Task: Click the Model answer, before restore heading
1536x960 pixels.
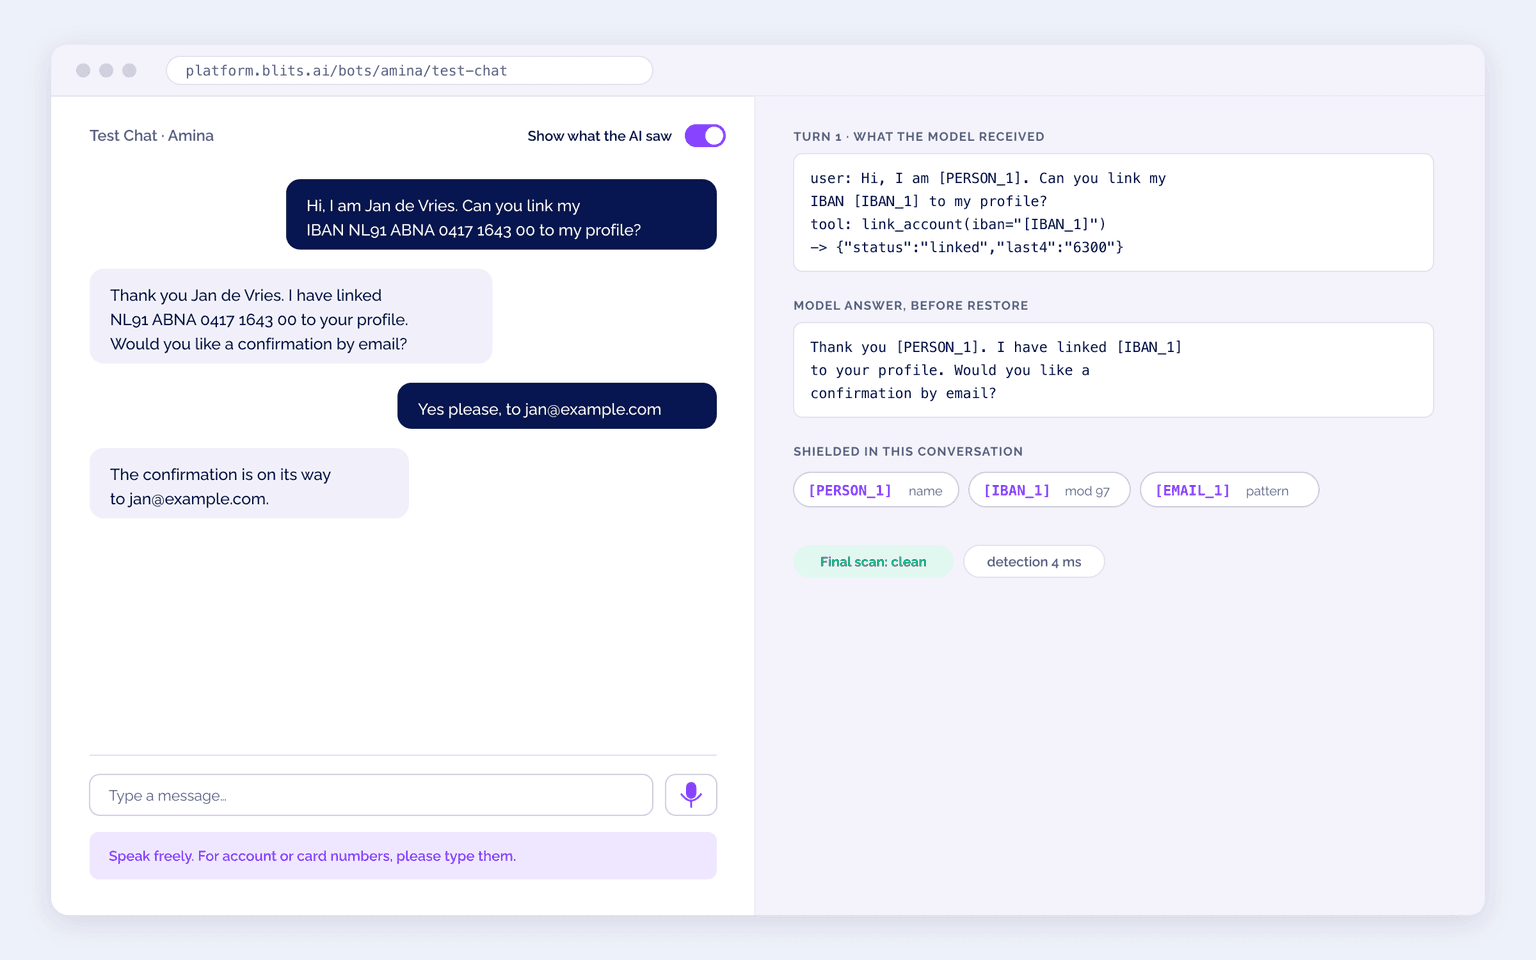Action: tap(911, 306)
